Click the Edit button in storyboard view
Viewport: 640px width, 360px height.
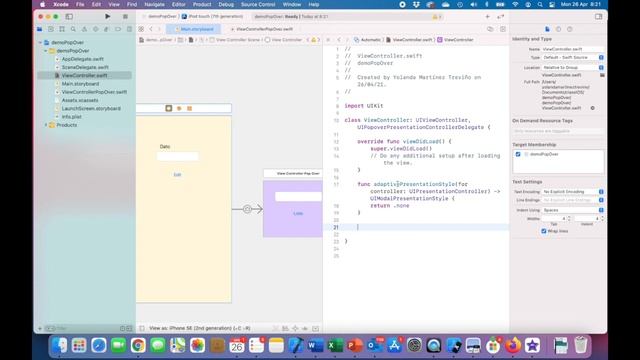tap(177, 174)
